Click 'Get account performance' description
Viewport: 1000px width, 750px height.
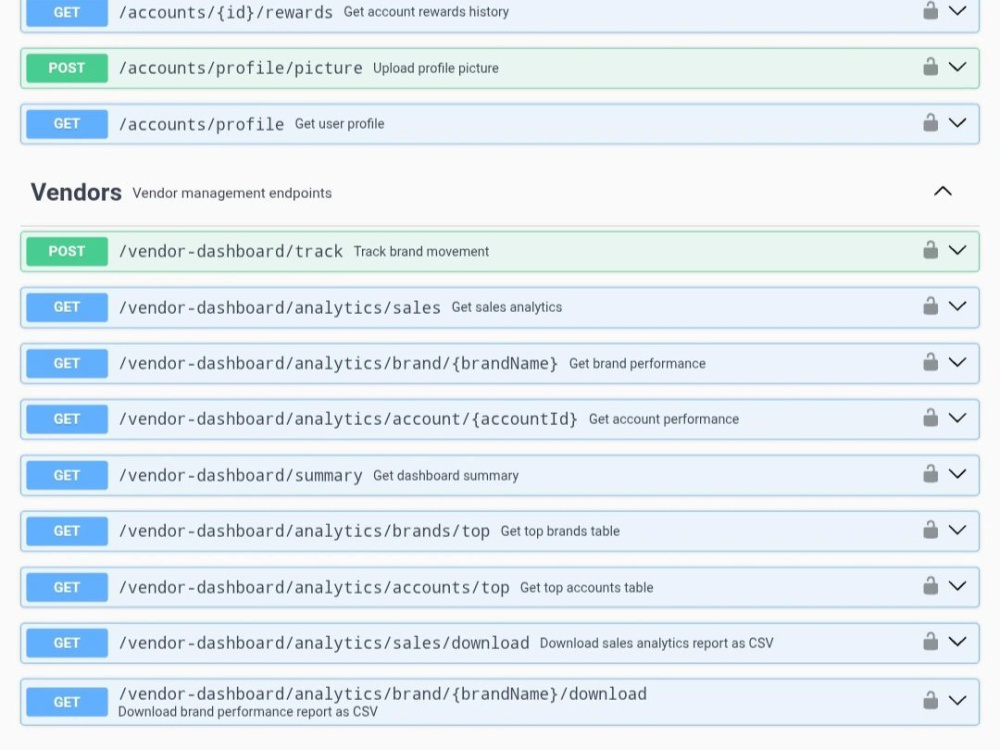663,419
